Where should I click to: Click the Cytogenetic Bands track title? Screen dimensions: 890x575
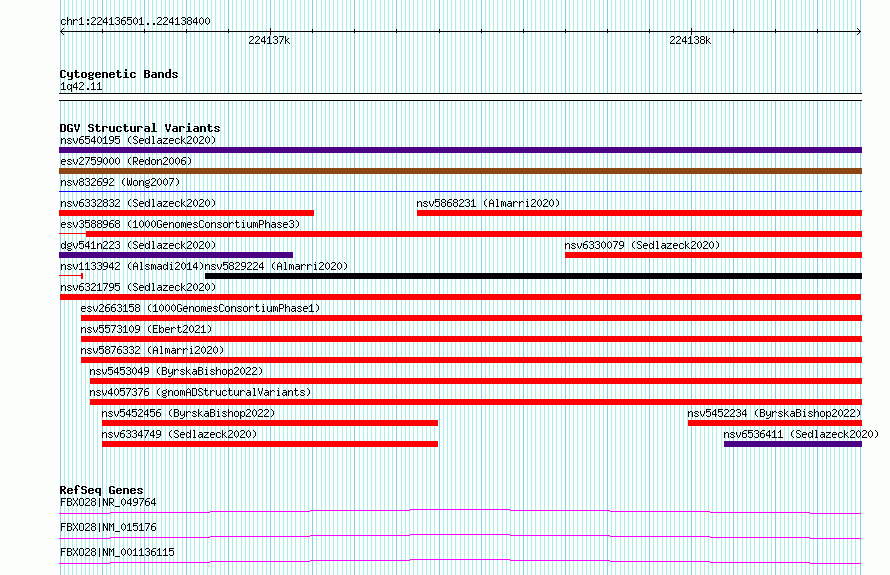tap(119, 74)
